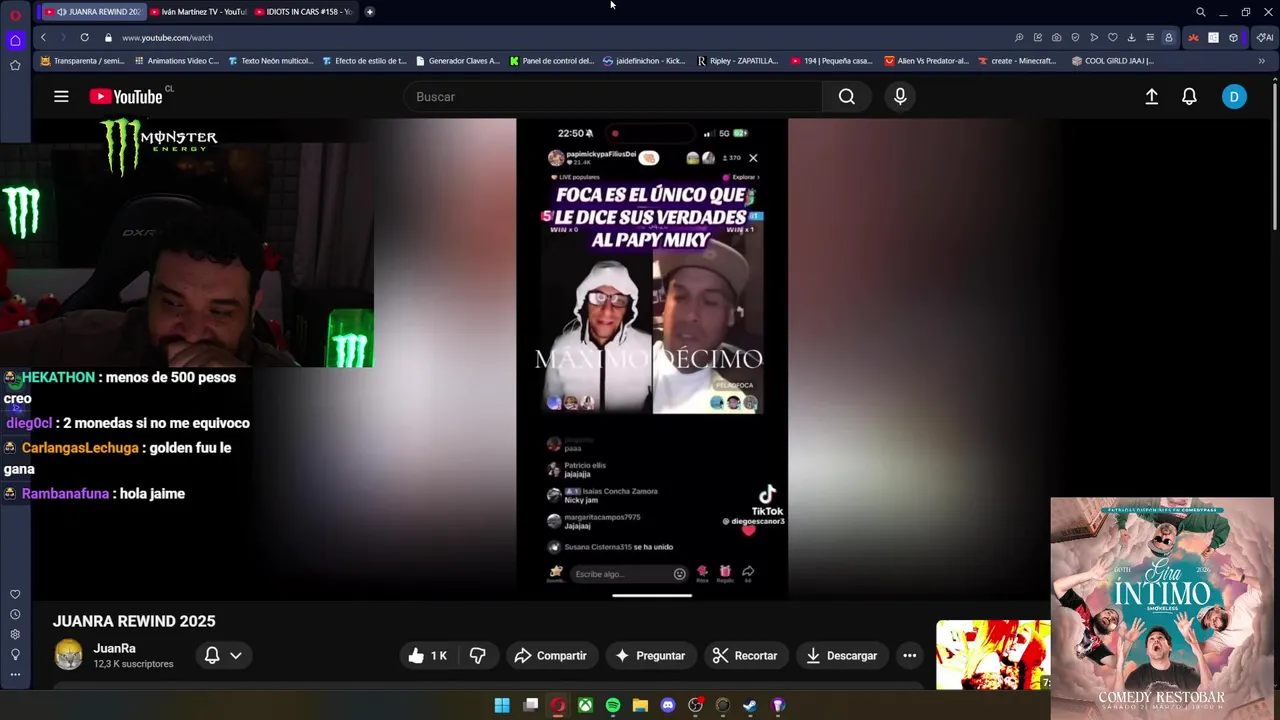This screenshot has height=720, width=1280.
Task: Open the extensions cube icon
Action: point(1233,37)
